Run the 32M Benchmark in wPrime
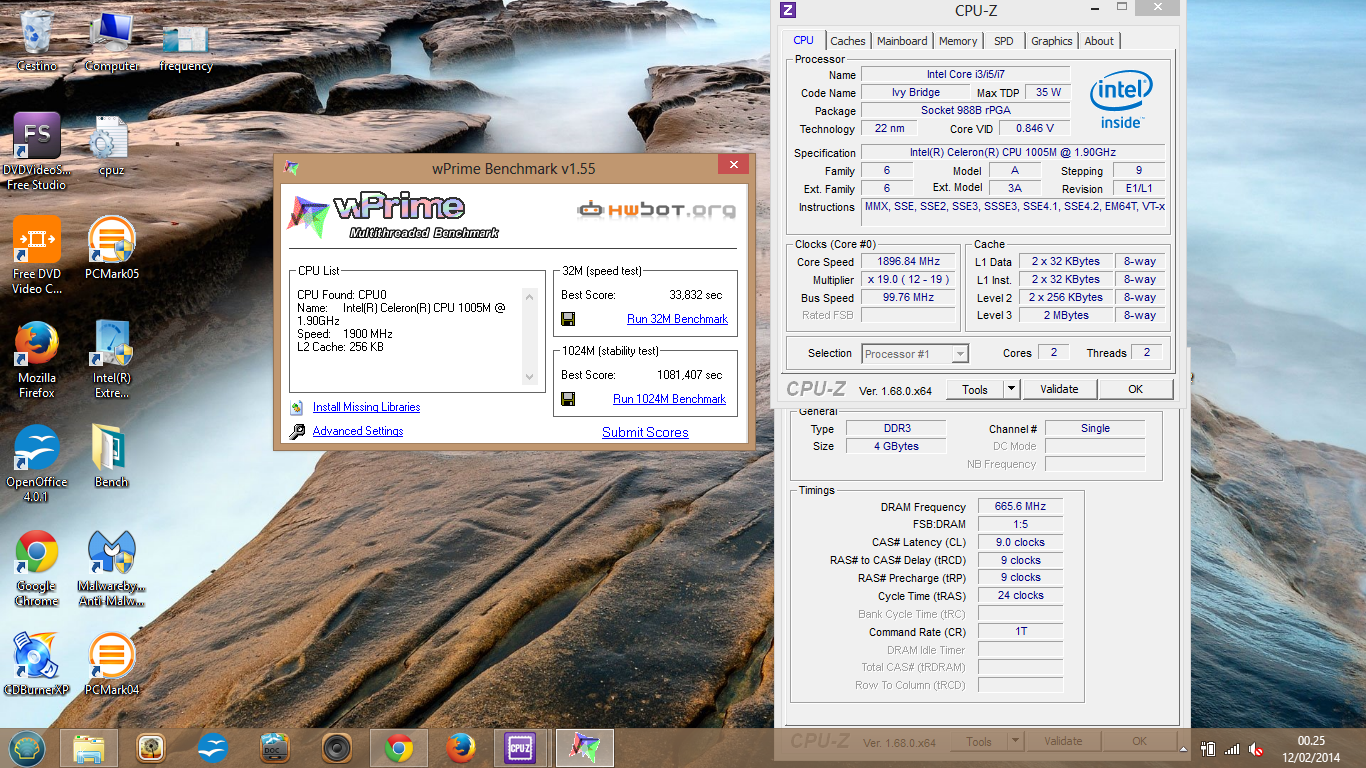The width and height of the screenshot is (1366, 768). click(x=677, y=319)
